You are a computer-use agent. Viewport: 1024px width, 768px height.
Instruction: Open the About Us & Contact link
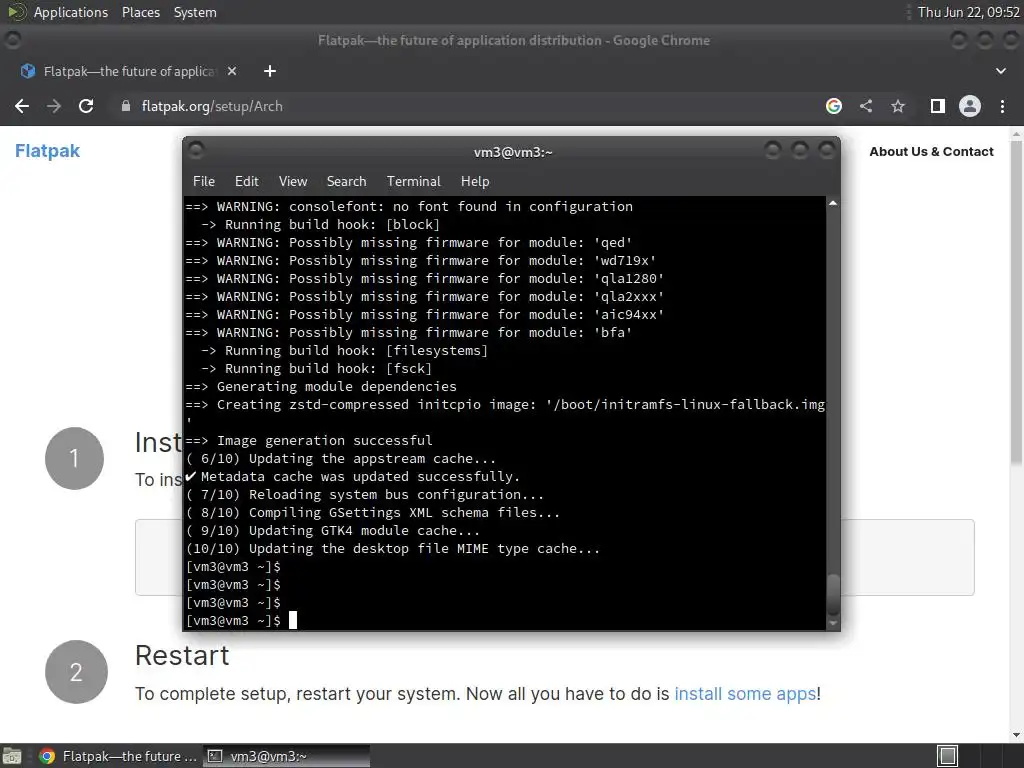tap(931, 152)
